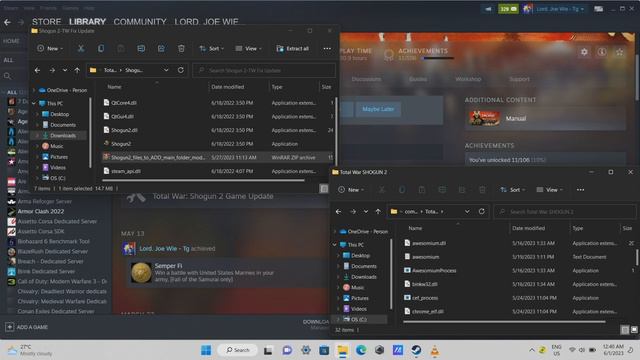Open the Steam STORE tab
The height and width of the screenshot is (360, 640).
(47, 22)
